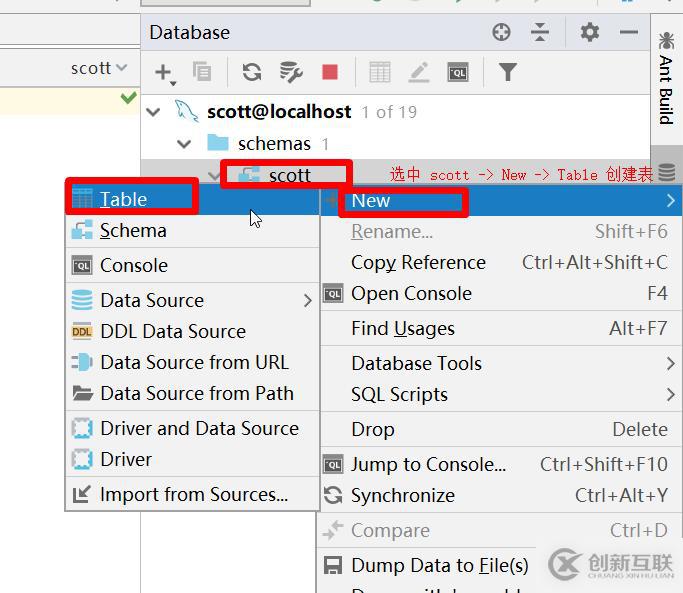Select the scott@localhost data source row
This screenshot has height=593, width=683.
point(395,112)
